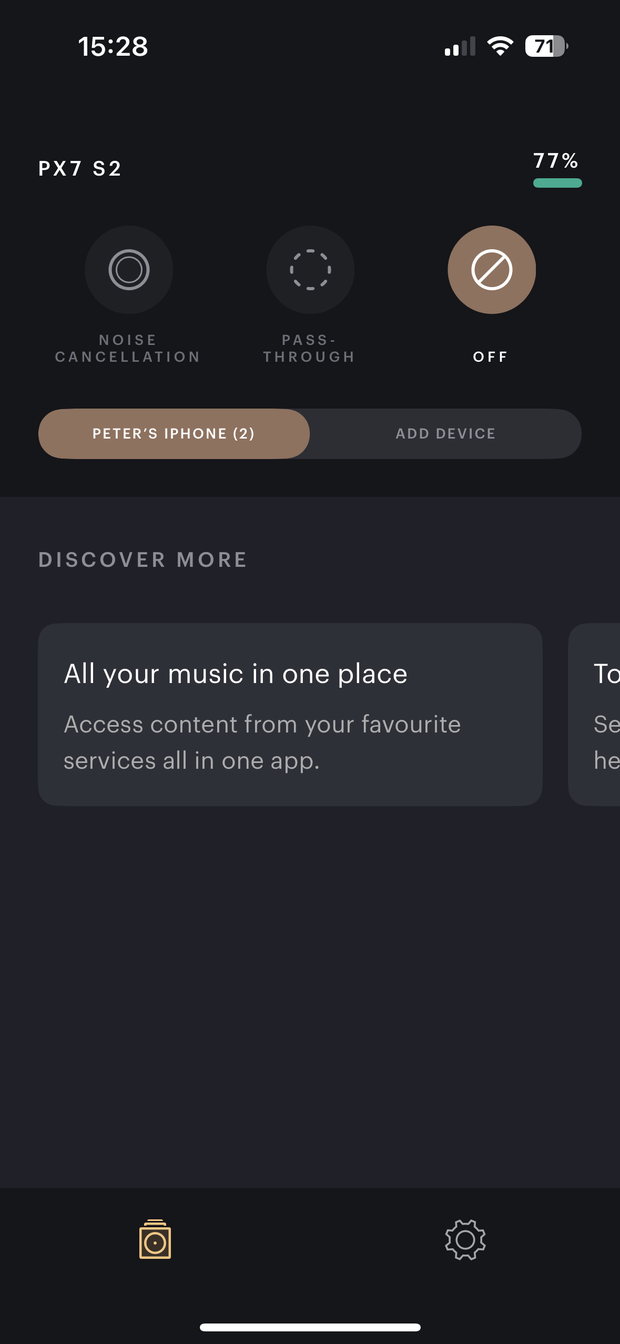Image resolution: width=620 pixels, height=1344 pixels.
Task: Click the OFF label under the icon
Action: click(491, 357)
